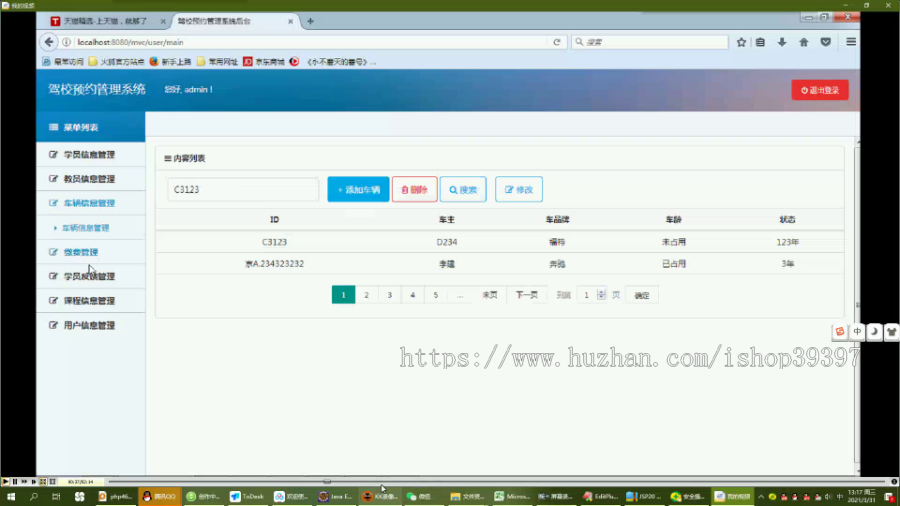Show site info icon beside the URL

click(67, 42)
